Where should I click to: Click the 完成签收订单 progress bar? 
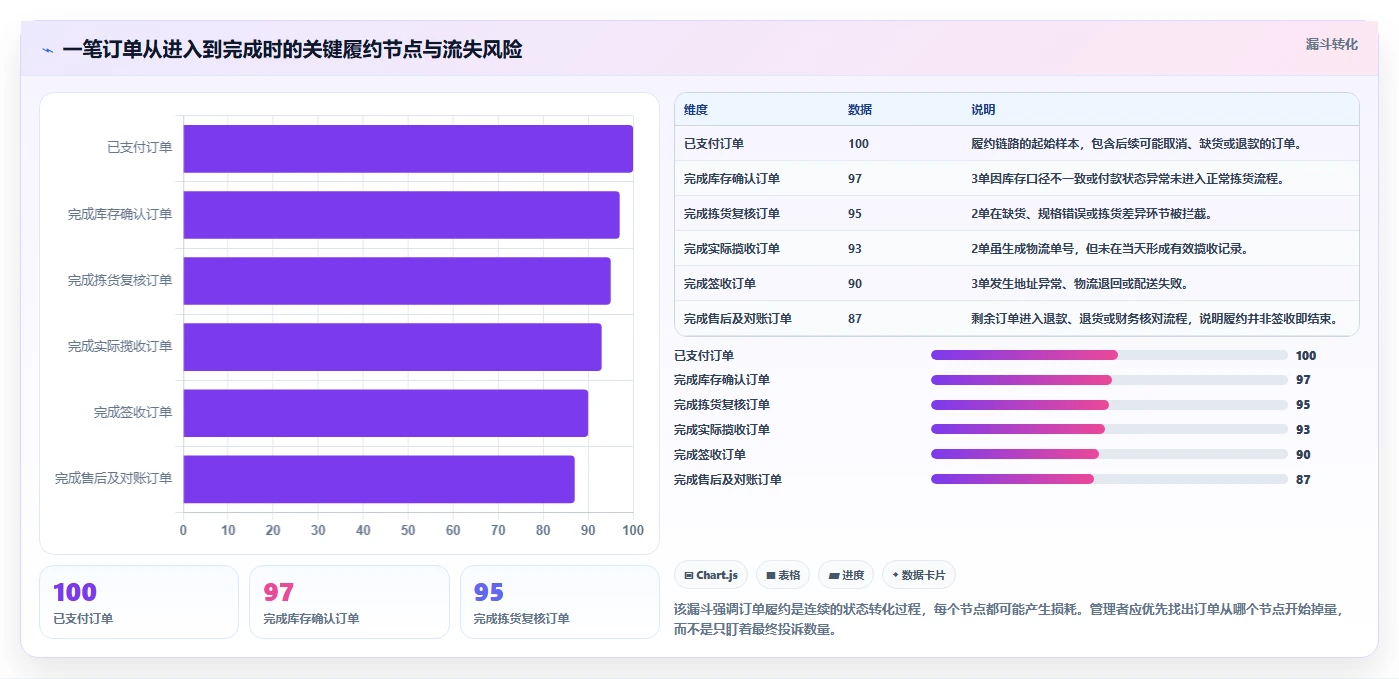(x=1109, y=454)
